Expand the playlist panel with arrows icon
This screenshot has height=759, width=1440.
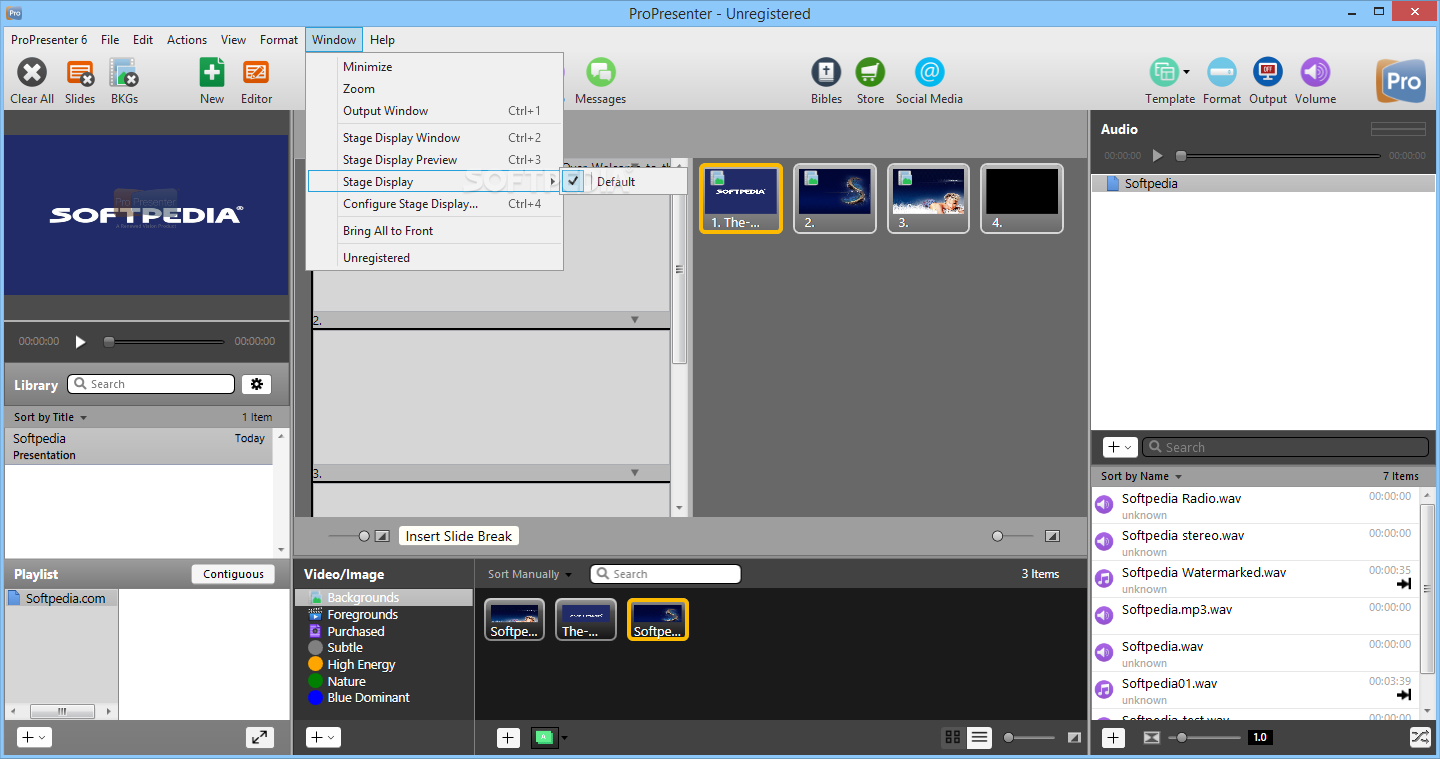click(x=260, y=737)
